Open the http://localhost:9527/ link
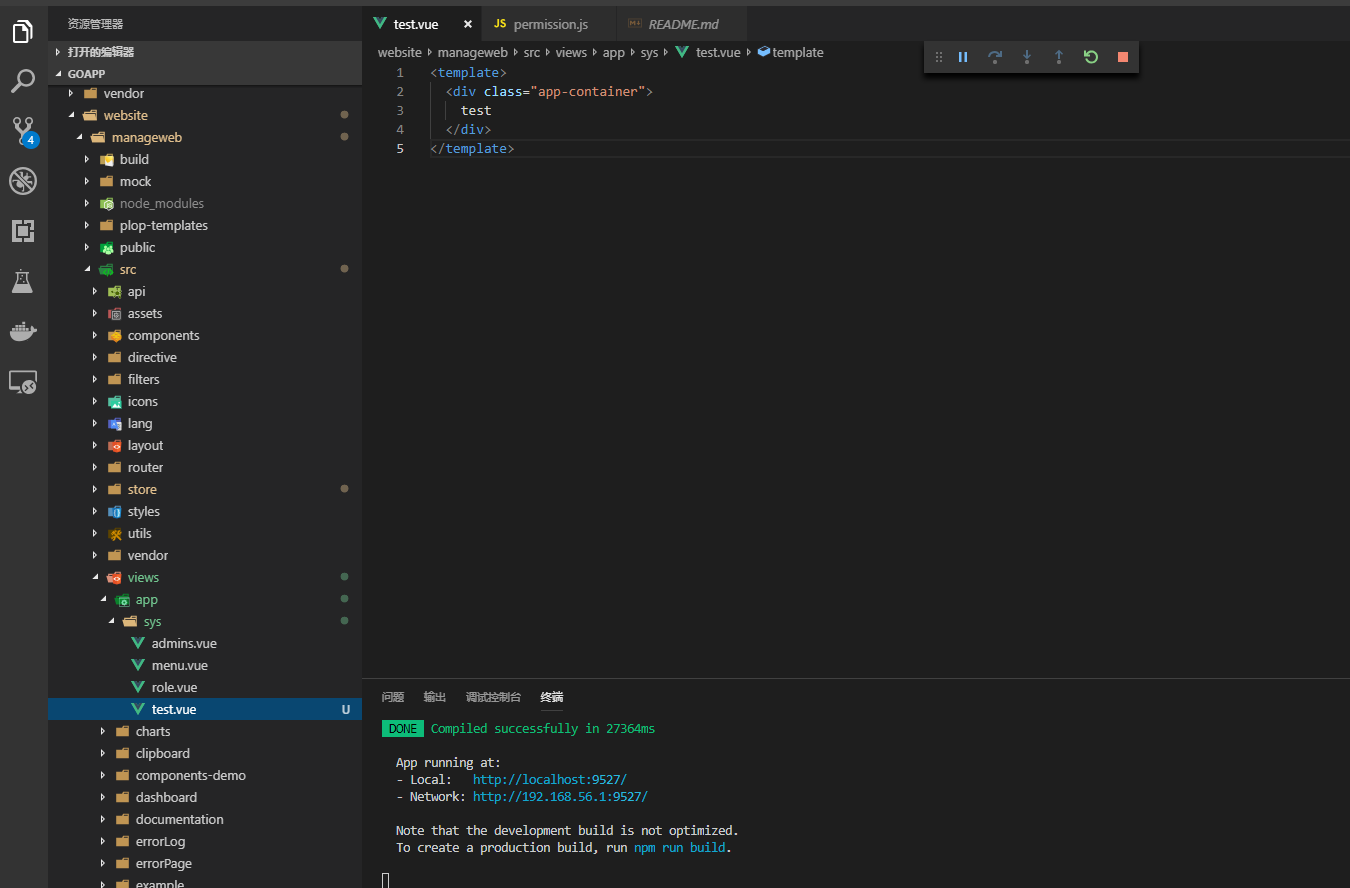1350x888 pixels. (550, 780)
